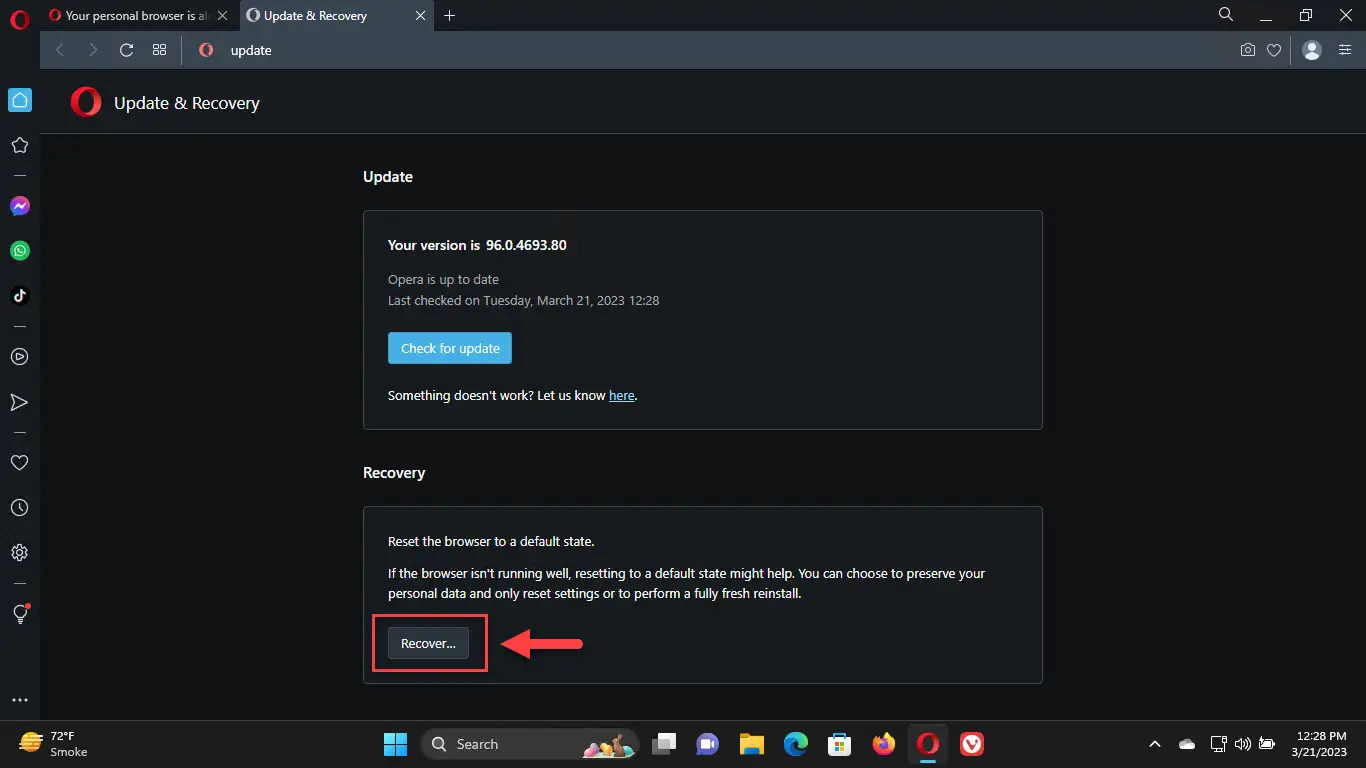The width and height of the screenshot is (1366, 768).
Task: Click the OneDrive cloud tray icon
Action: [1187, 744]
